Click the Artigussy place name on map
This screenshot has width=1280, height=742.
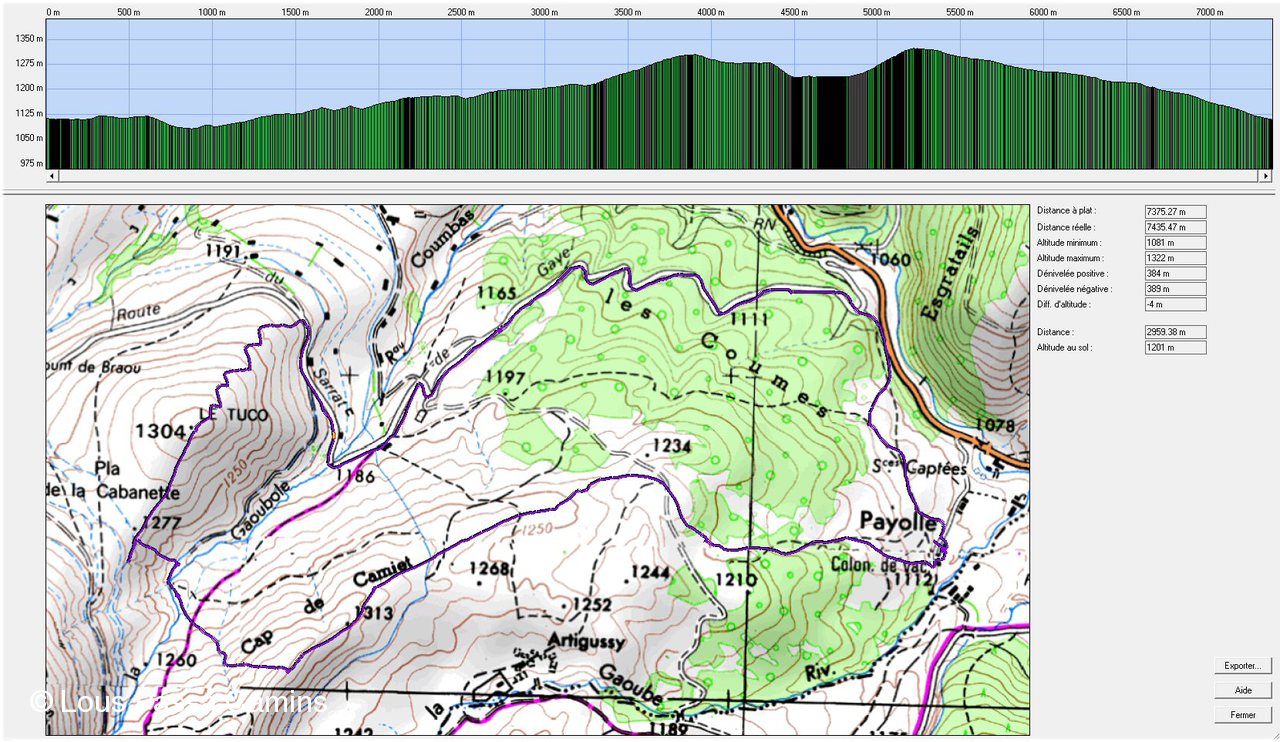coord(586,640)
